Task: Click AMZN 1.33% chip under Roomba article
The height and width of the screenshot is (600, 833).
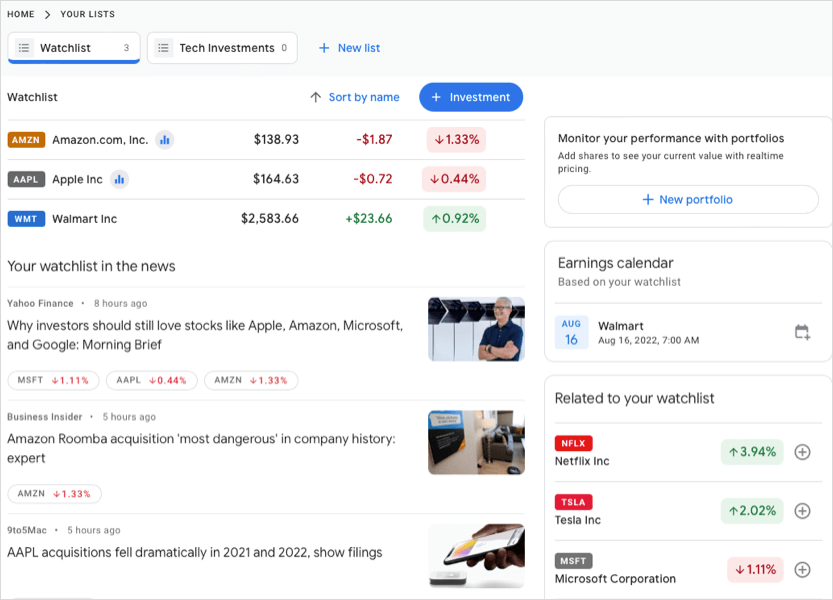Action: [x=54, y=494]
